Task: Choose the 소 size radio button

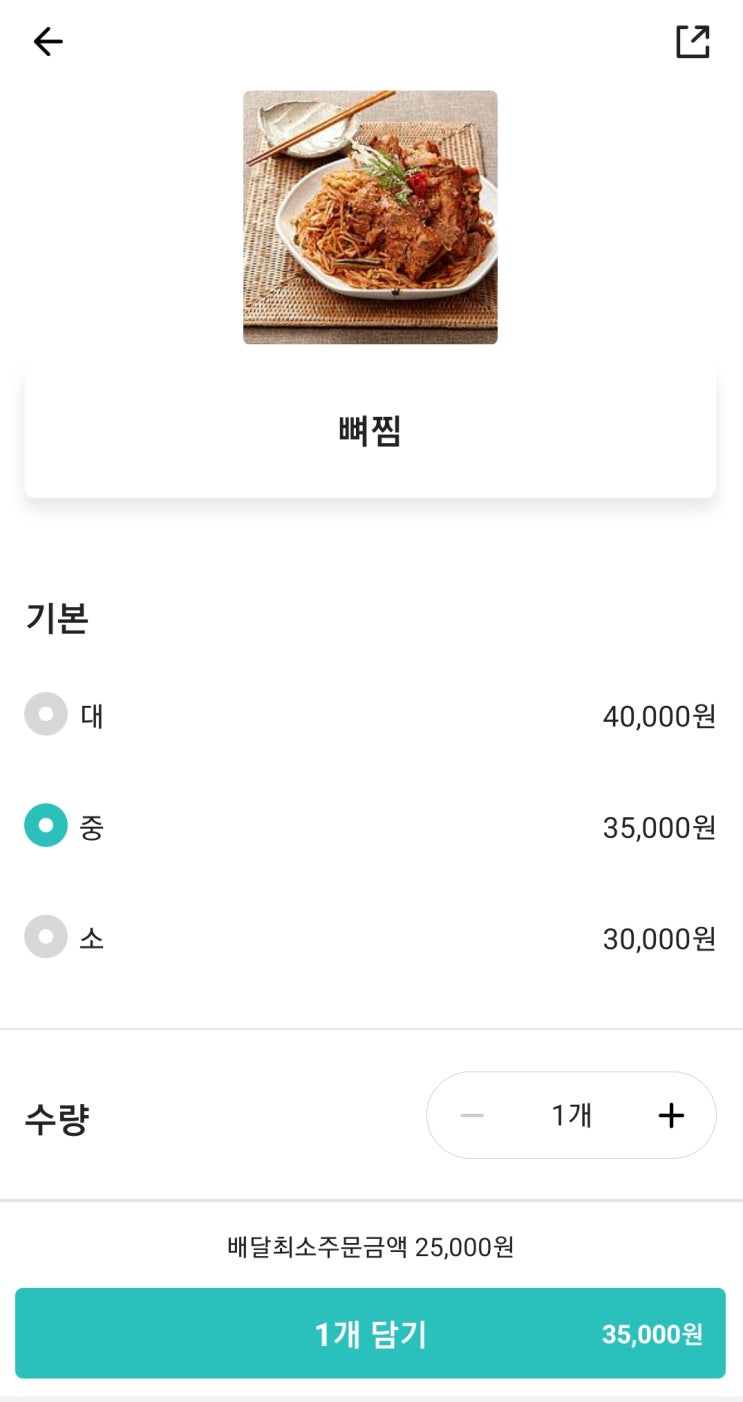Action: [46, 937]
